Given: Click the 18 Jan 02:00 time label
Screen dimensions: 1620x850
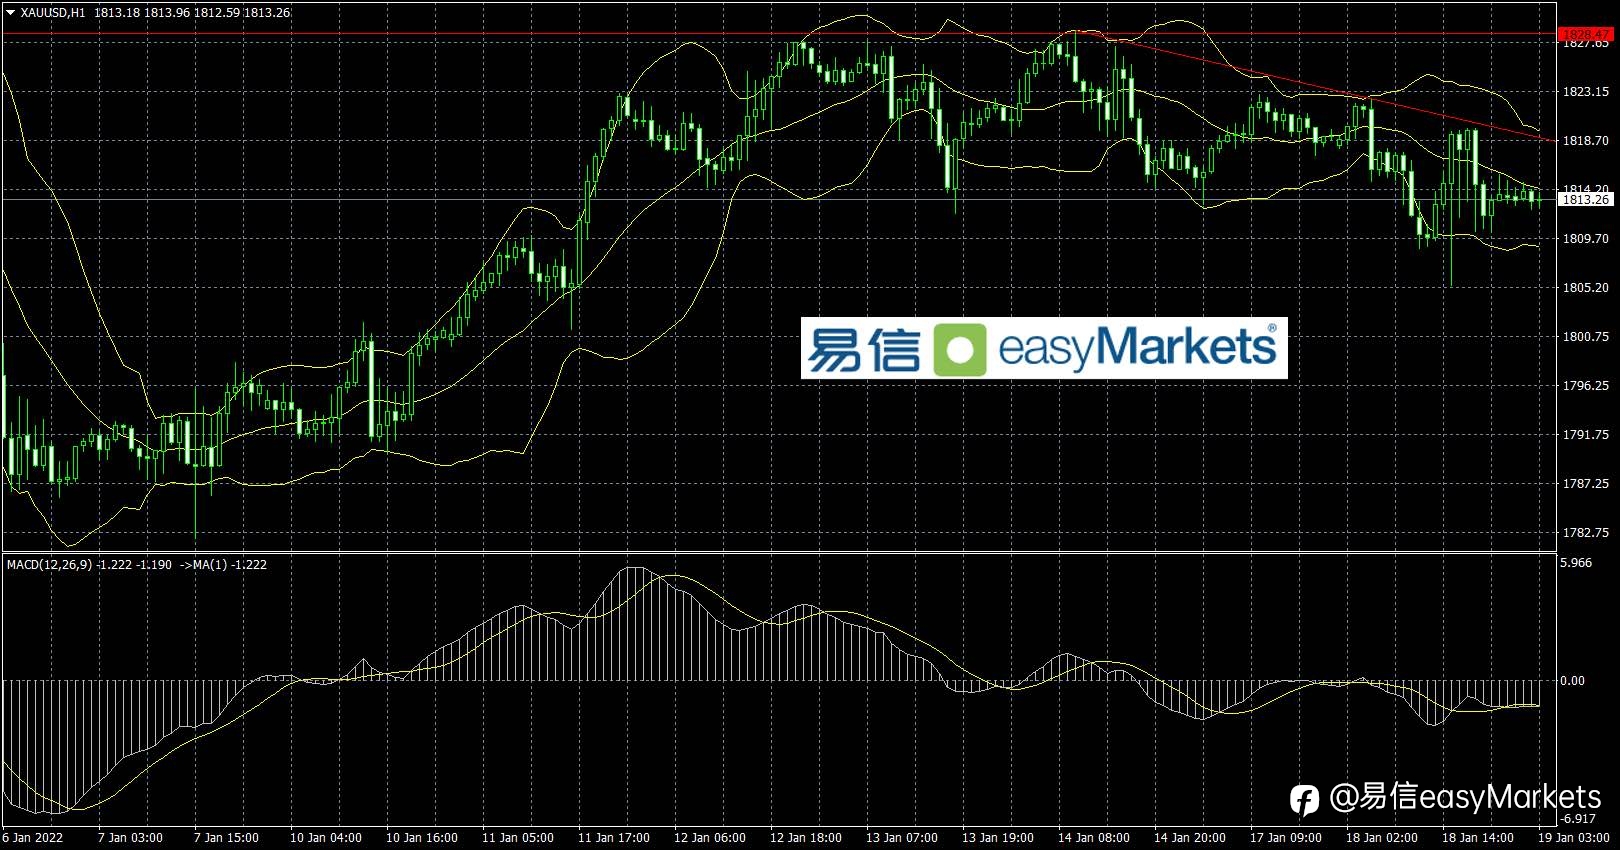Looking at the screenshot, I should point(1382,838).
